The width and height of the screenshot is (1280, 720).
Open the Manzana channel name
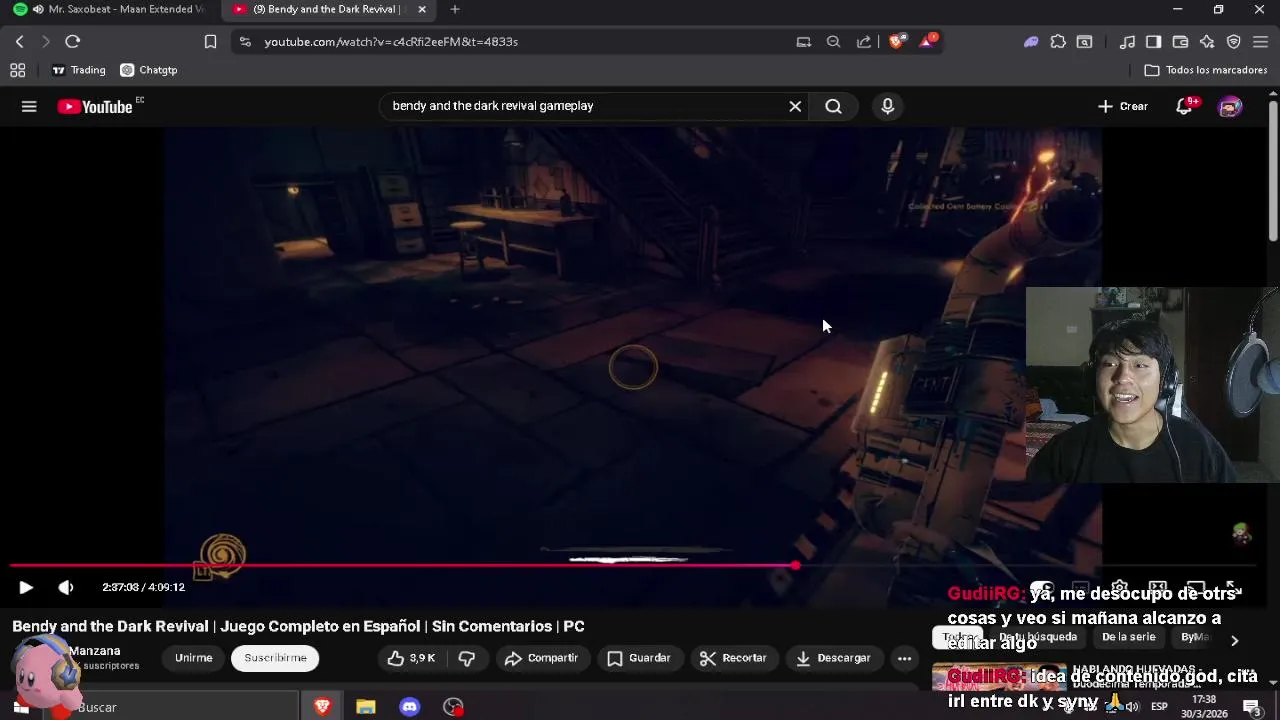tap(94, 651)
